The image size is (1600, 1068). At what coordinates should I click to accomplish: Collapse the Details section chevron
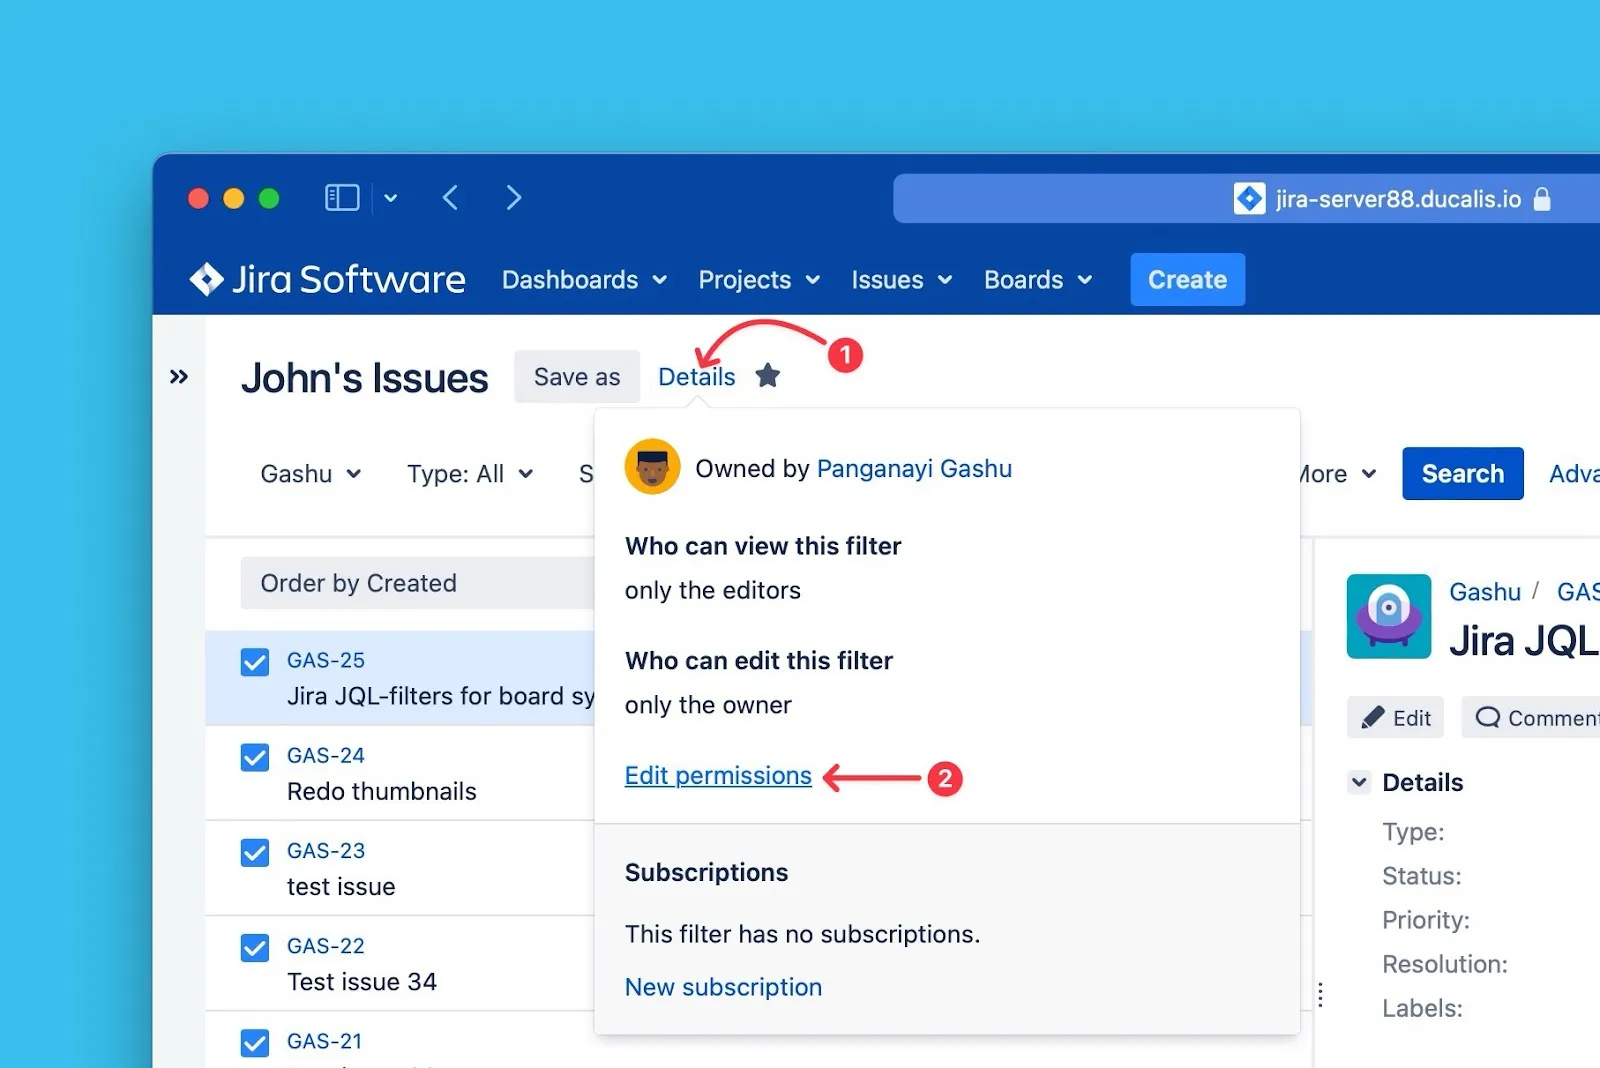1358,782
